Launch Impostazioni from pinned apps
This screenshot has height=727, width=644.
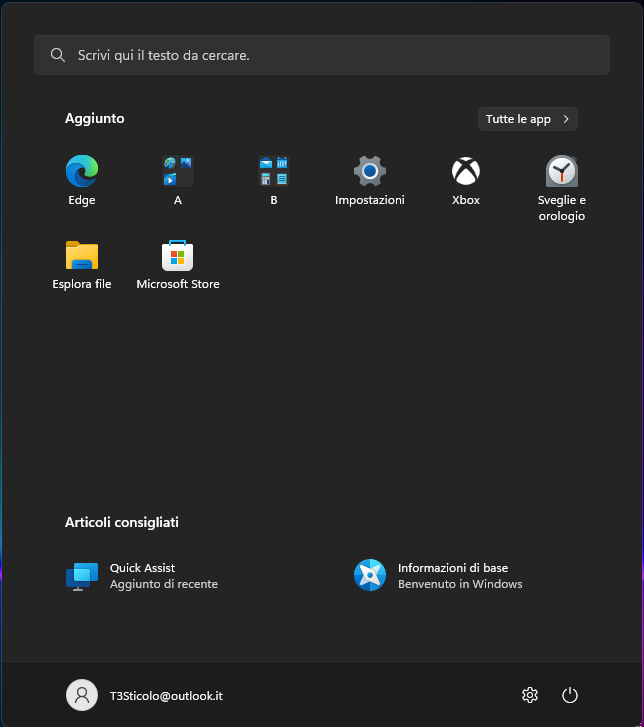point(370,180)
